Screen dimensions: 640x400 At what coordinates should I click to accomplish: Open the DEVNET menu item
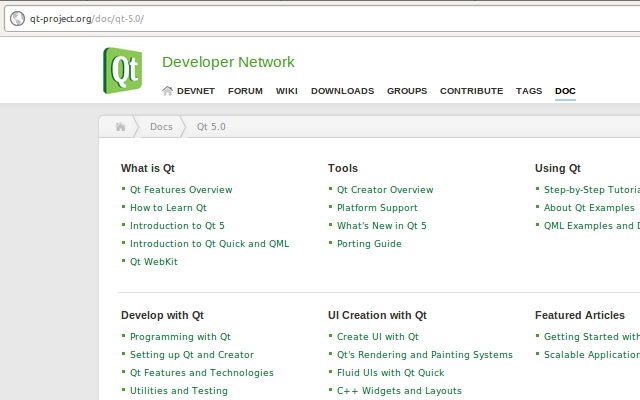click(196, 91)
